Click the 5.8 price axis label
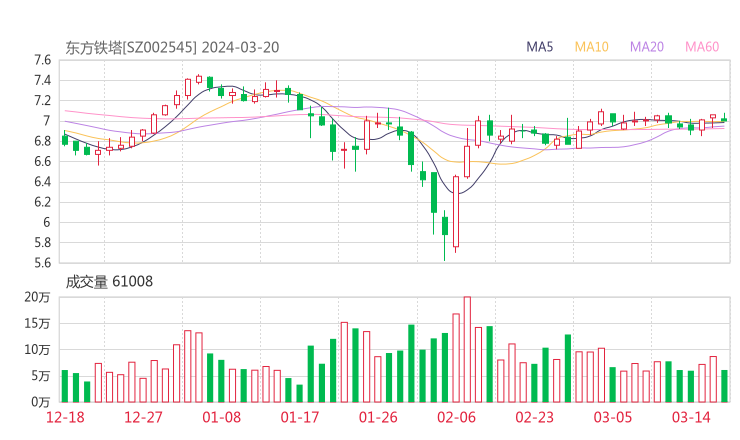 point(42,243)
